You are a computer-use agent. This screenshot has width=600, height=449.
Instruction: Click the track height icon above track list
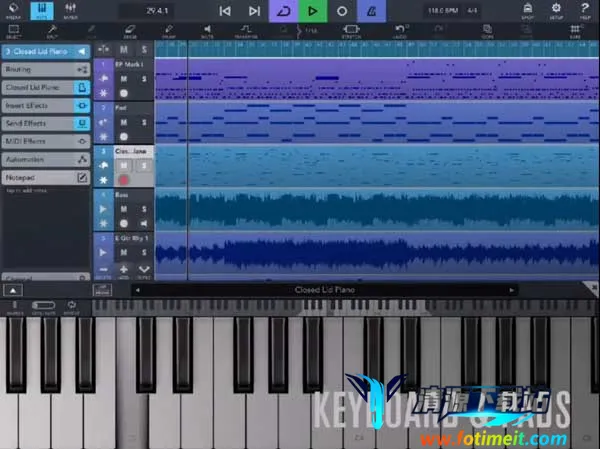click(x=103, y=49)
